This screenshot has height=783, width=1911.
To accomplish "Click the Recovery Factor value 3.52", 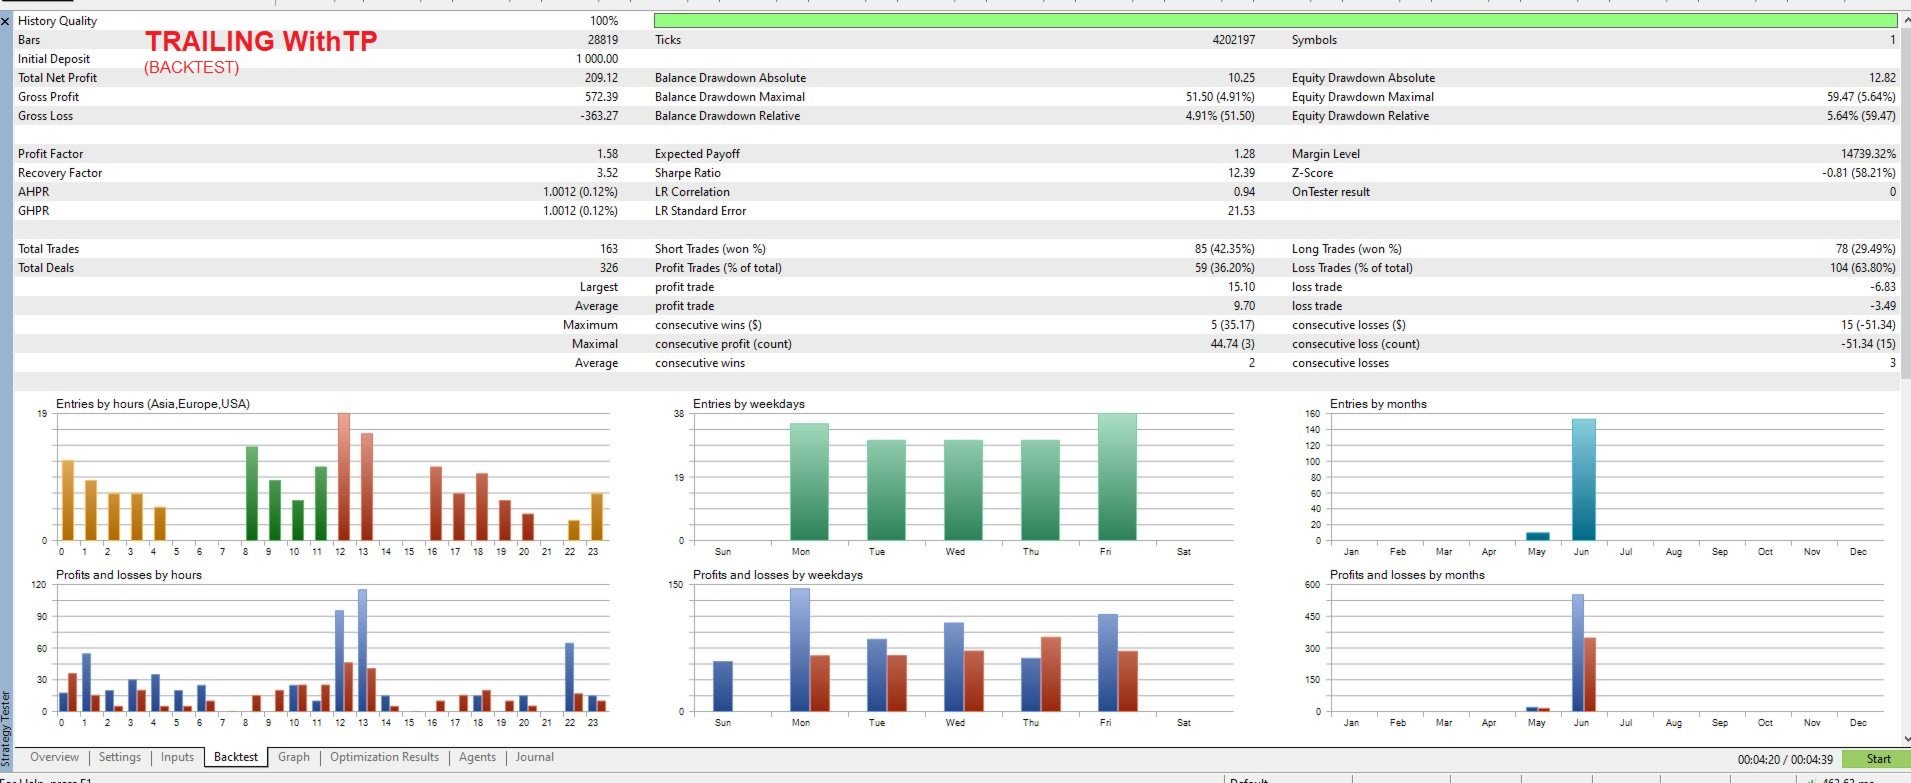I will coord(607,173).
